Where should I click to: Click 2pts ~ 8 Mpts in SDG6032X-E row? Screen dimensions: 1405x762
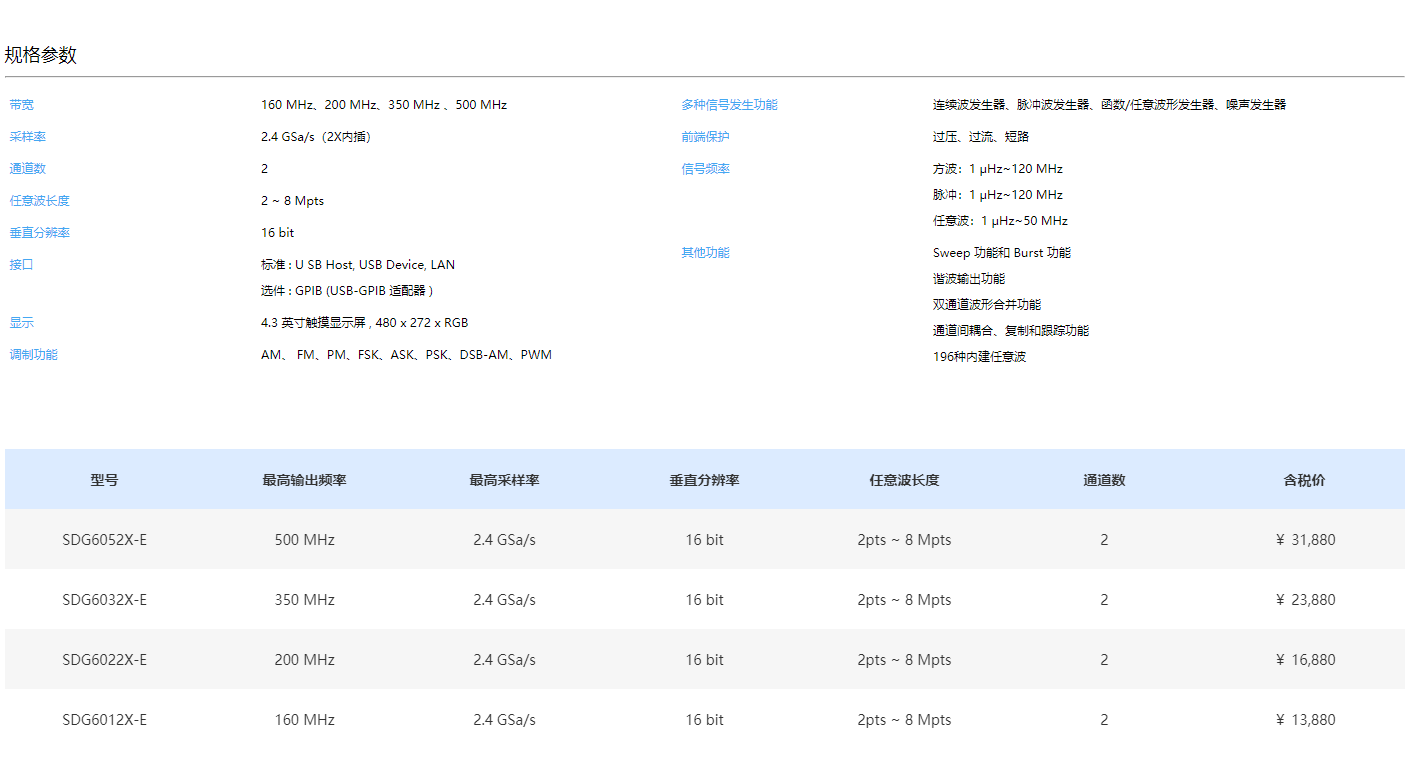[x=904, y=600]
